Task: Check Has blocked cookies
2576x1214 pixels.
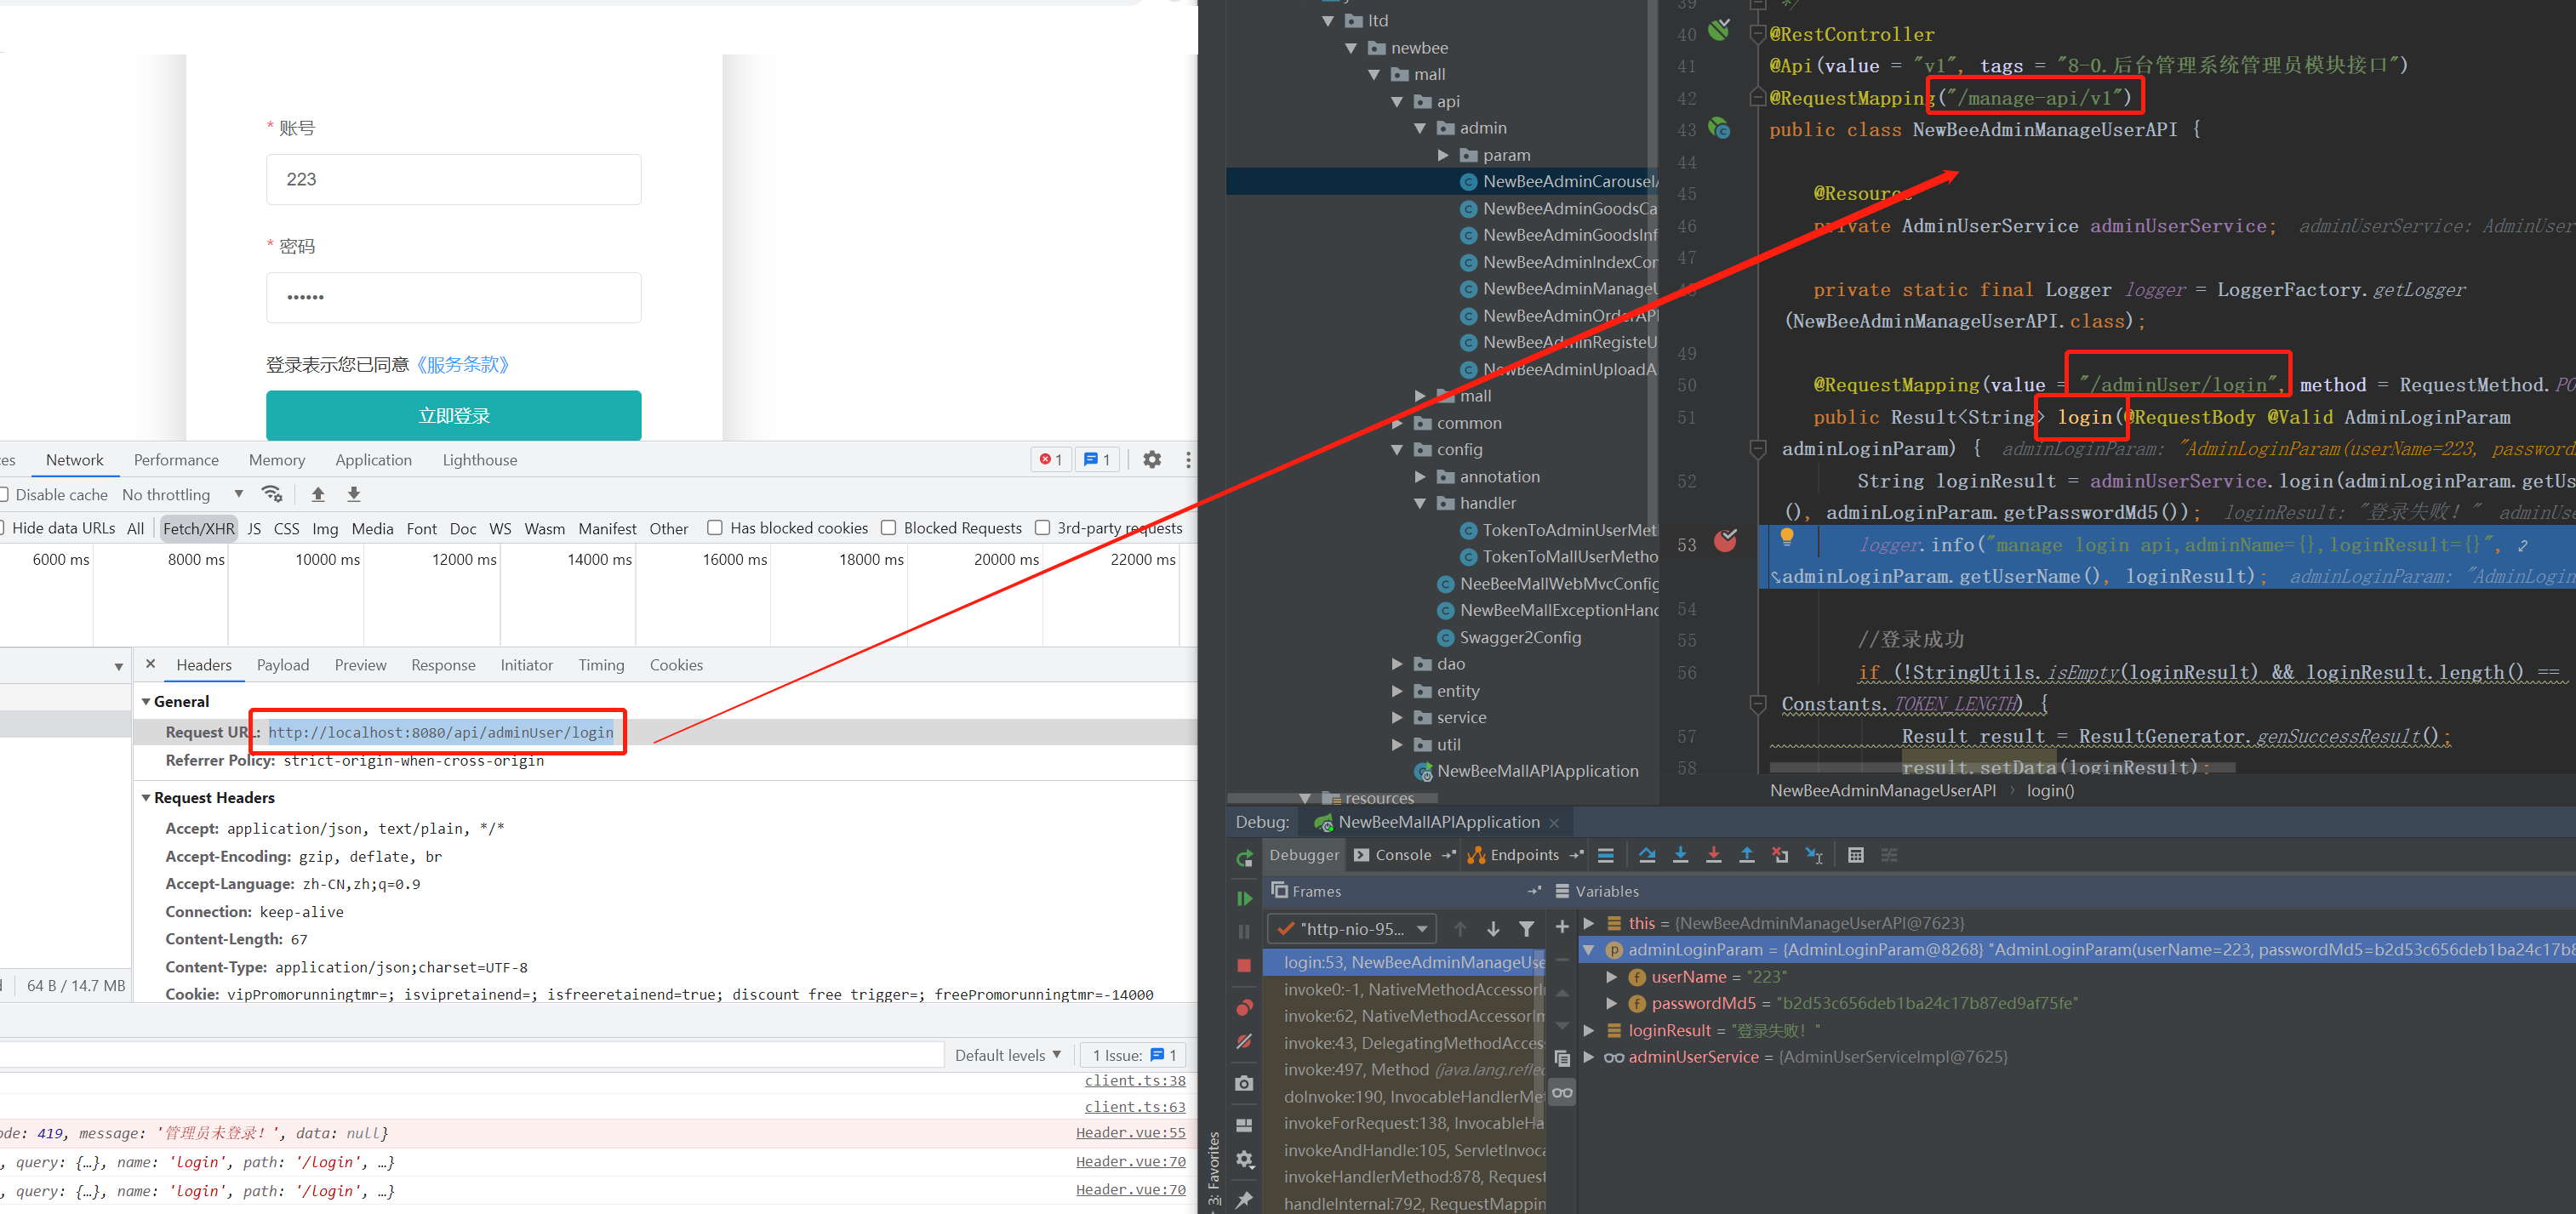Action: pyautogui.click(x=715, y=528)
